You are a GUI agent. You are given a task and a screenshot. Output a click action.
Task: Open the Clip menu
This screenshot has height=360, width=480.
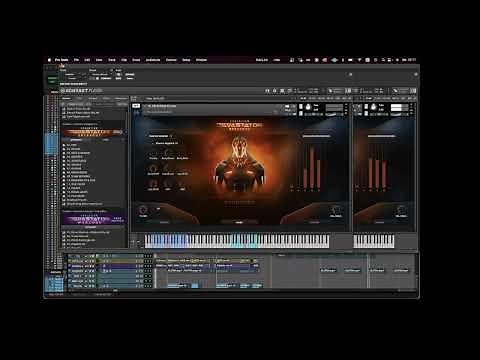124,60
